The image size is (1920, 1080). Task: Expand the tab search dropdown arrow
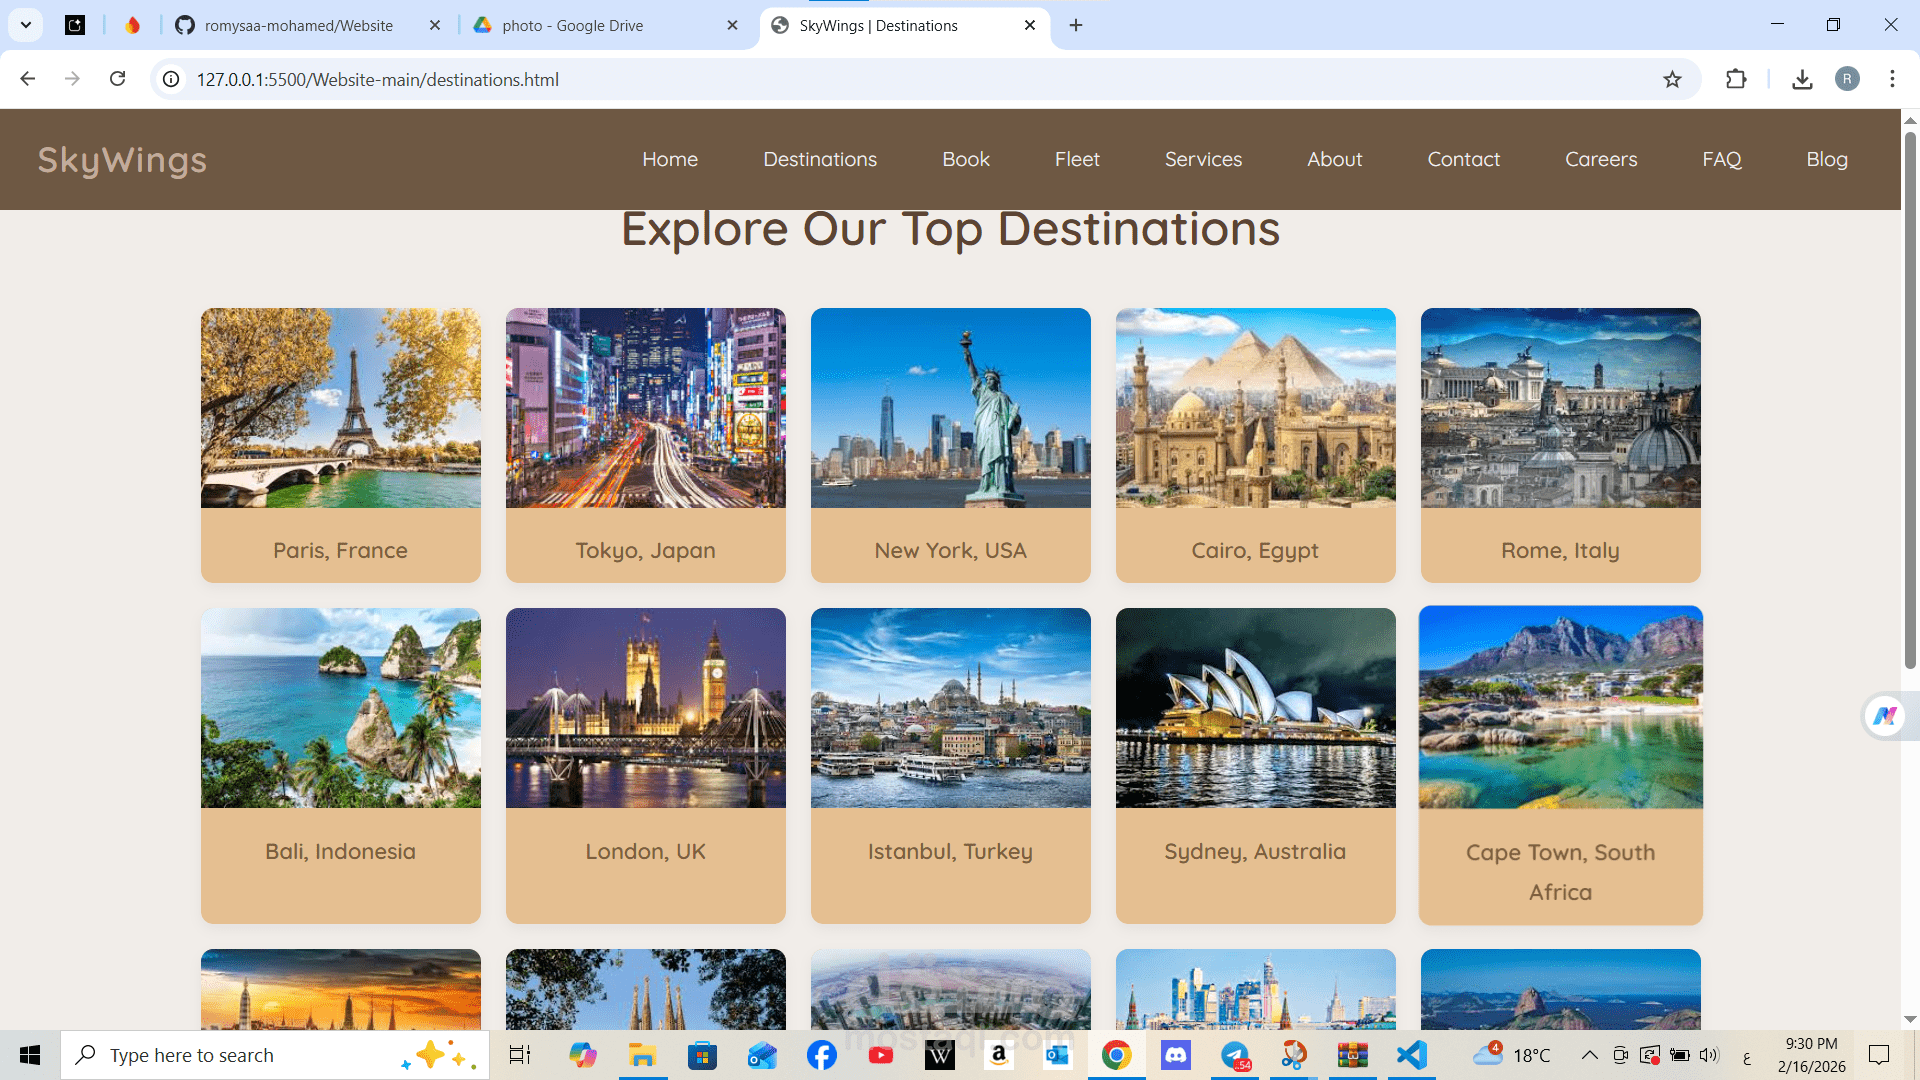coord(26,25)
